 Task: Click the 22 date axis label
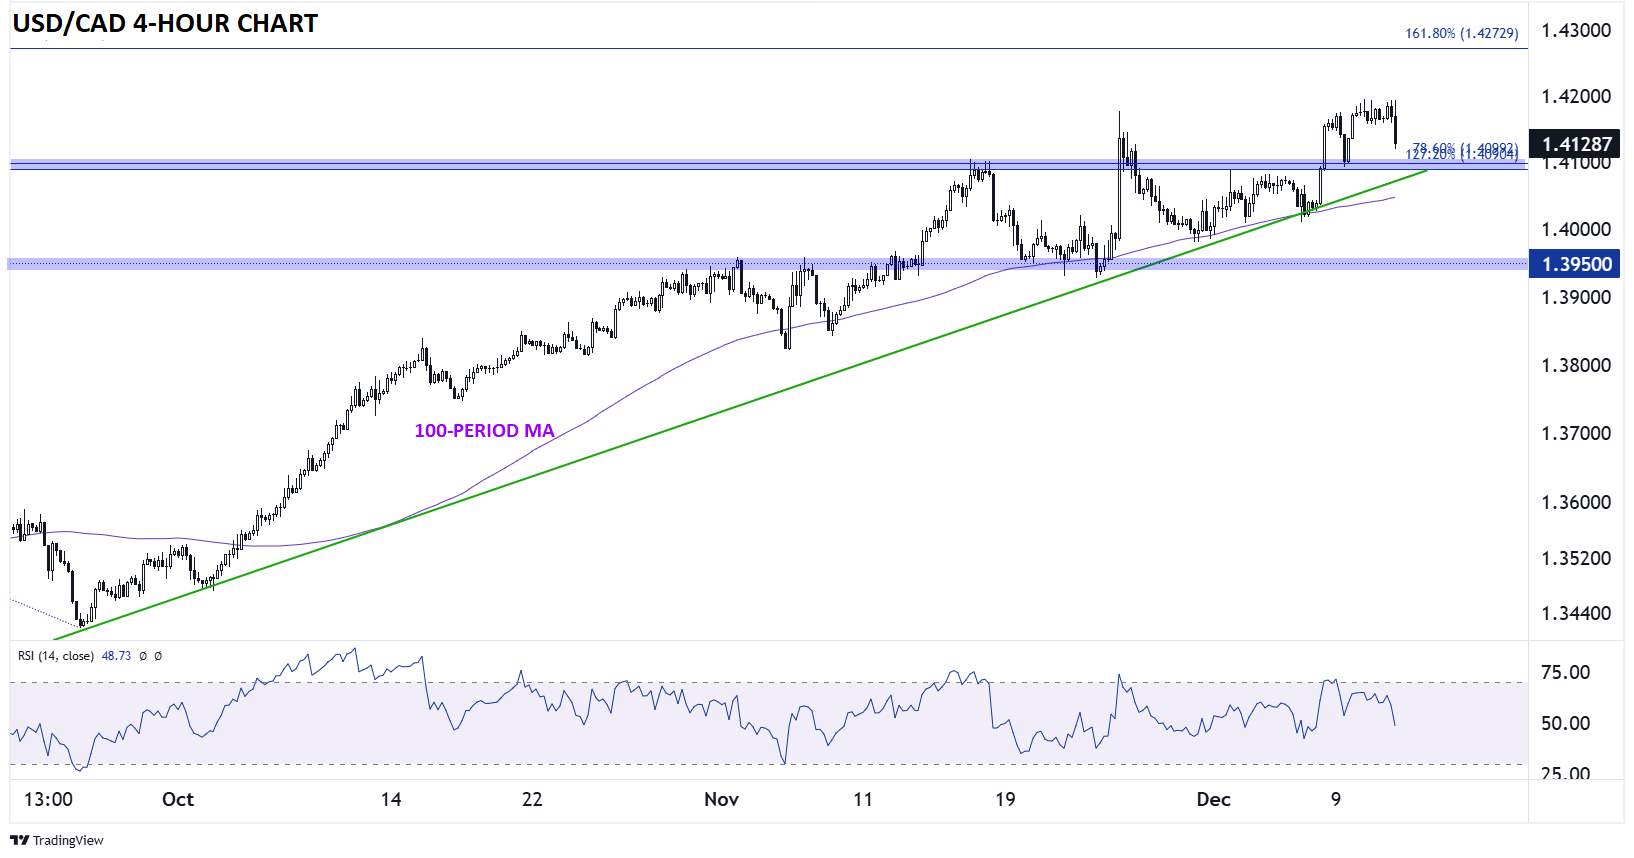coord(532,799)
